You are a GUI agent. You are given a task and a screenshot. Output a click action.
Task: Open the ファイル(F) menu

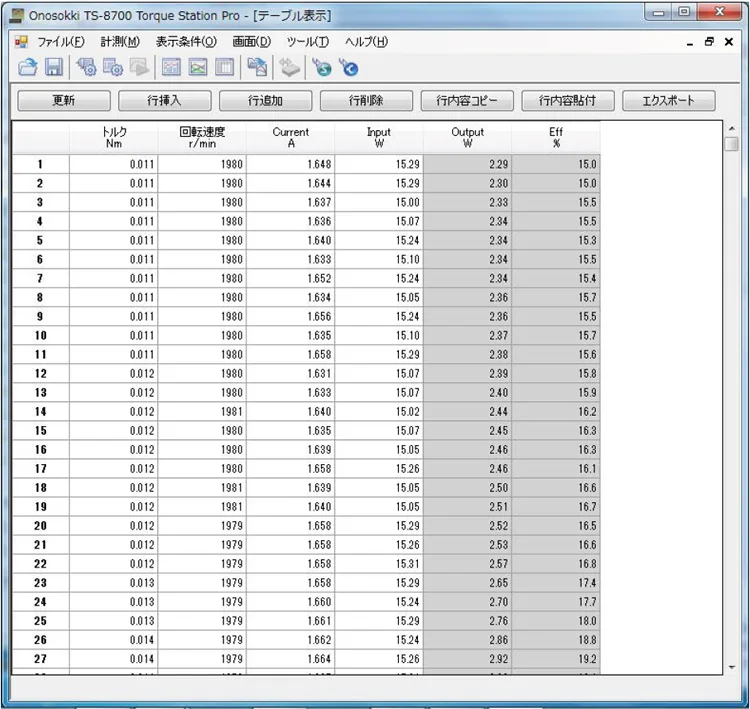[61, 42]
